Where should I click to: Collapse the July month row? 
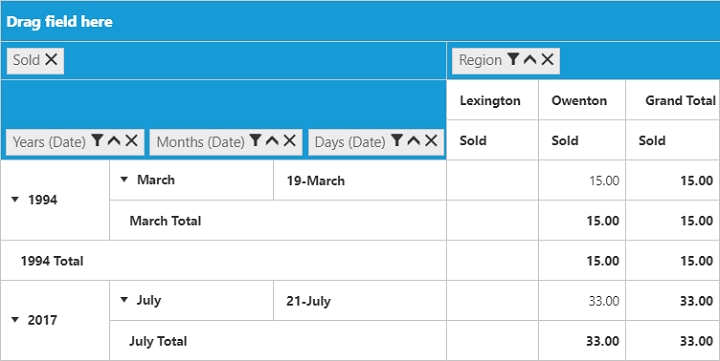tap(124, 300)
